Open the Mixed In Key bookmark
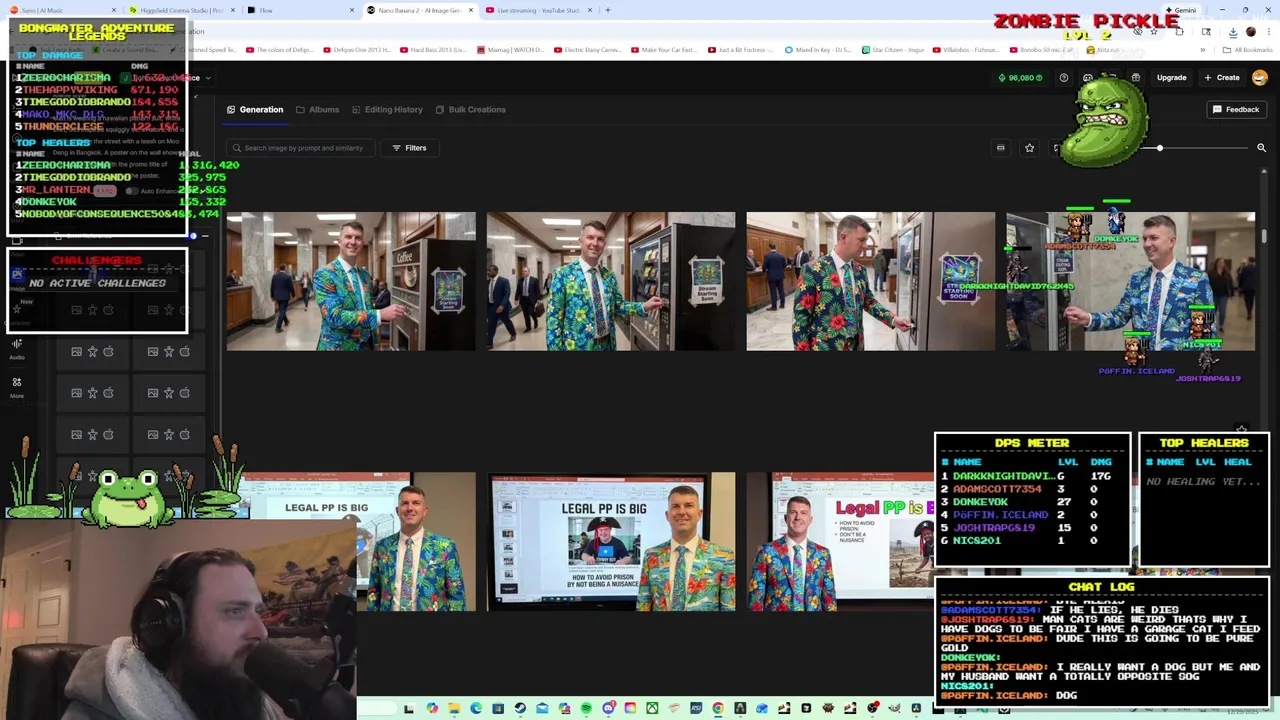The width and height of the screenshot is (1280, 720). pos(818,49)
